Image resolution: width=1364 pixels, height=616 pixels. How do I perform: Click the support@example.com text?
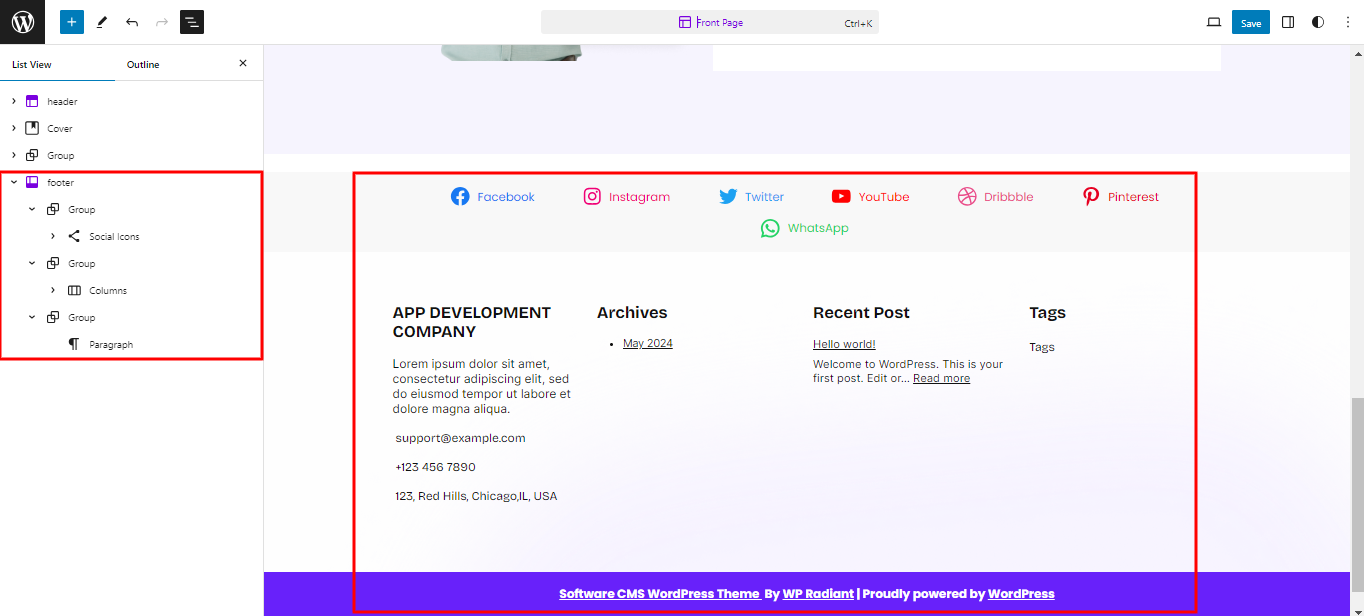460,438
